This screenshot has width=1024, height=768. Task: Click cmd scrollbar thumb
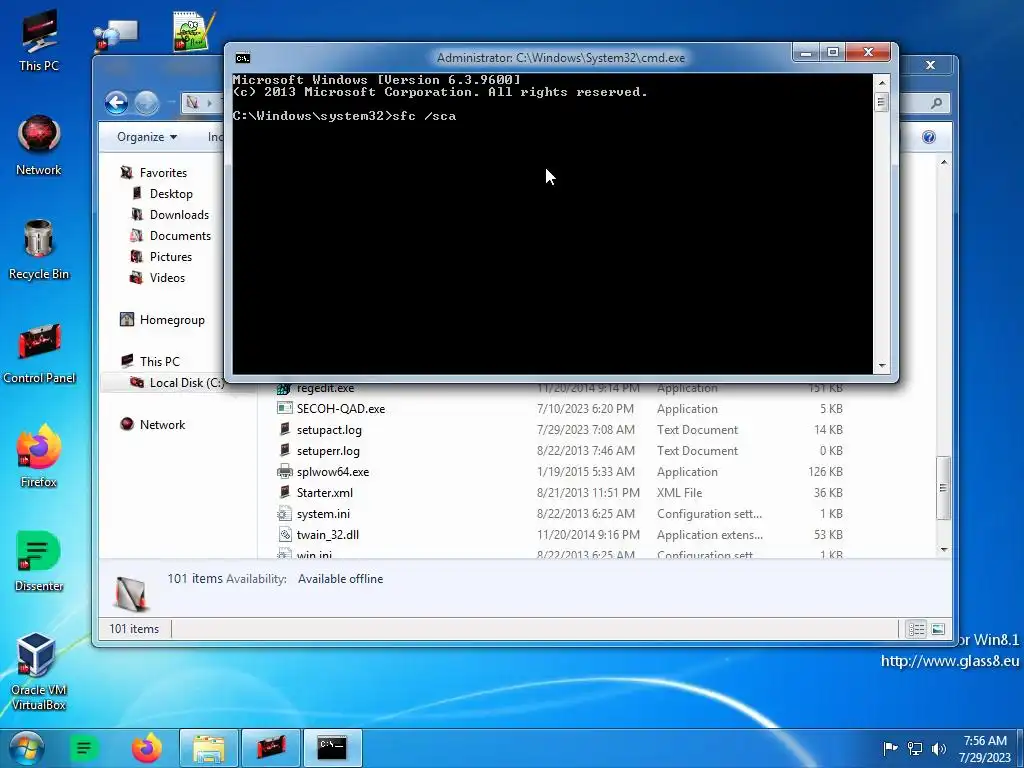click(882, 102)
